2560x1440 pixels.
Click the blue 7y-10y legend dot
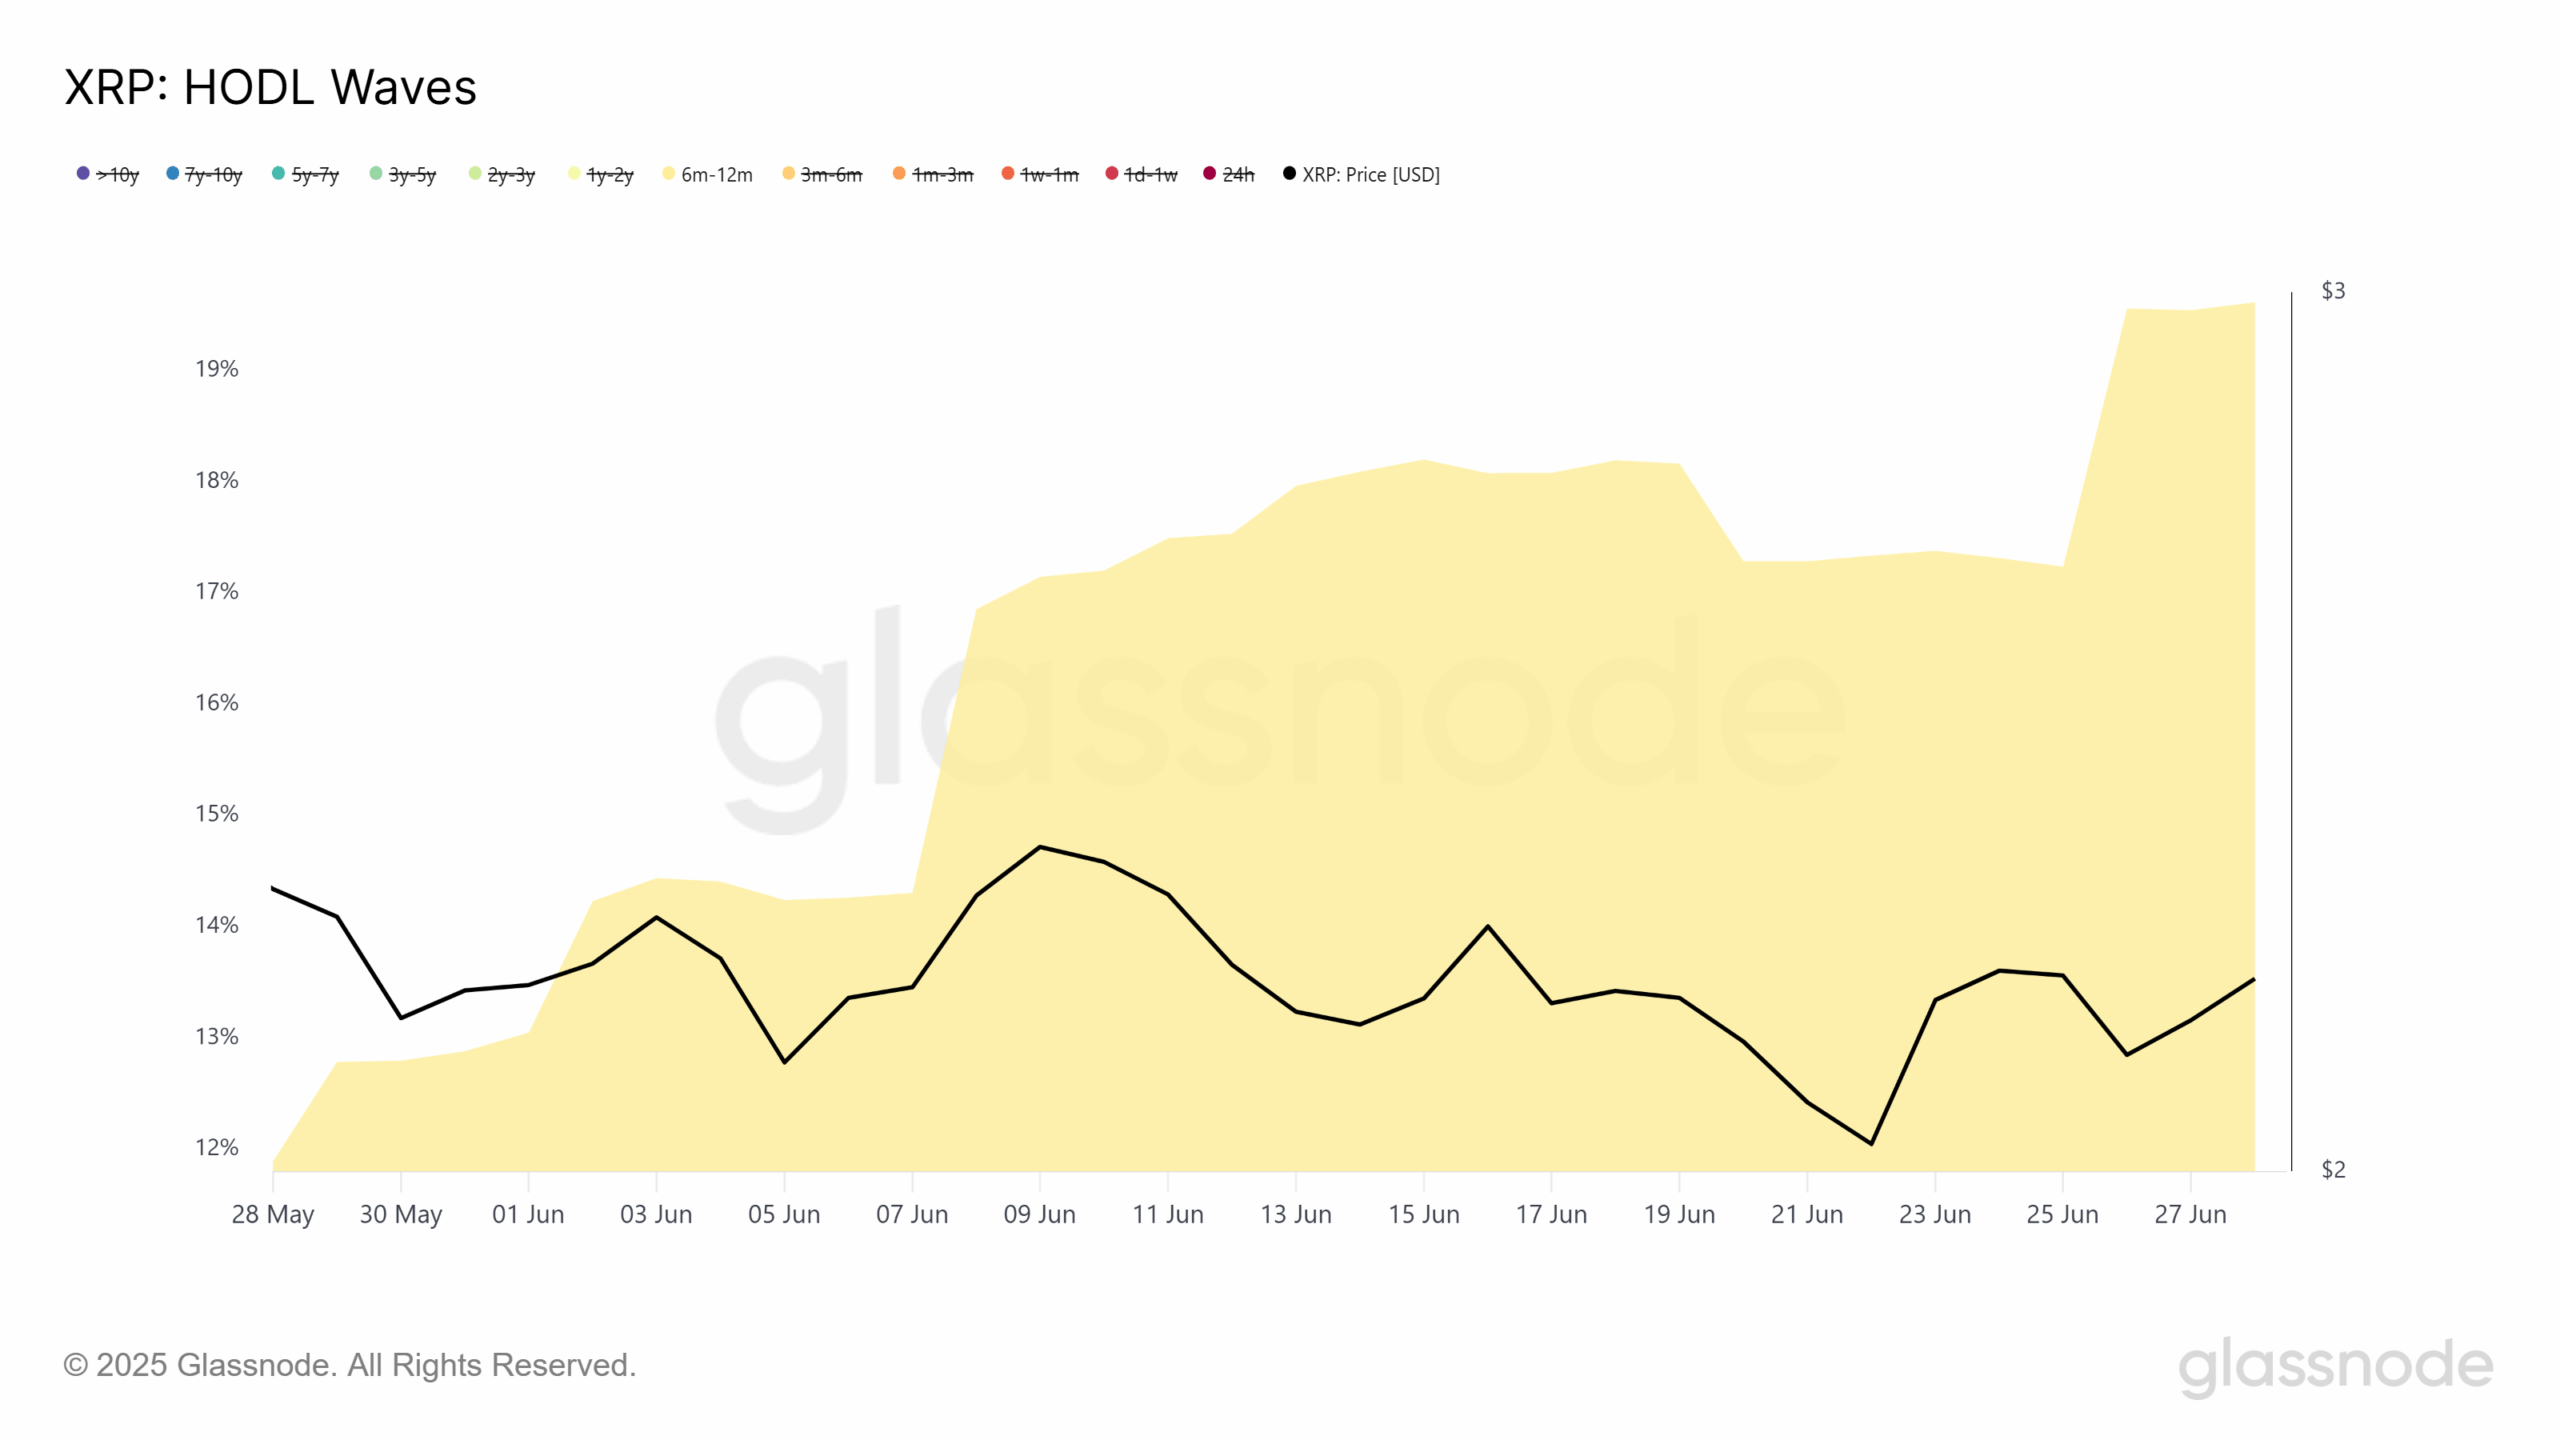coord(173,174)
